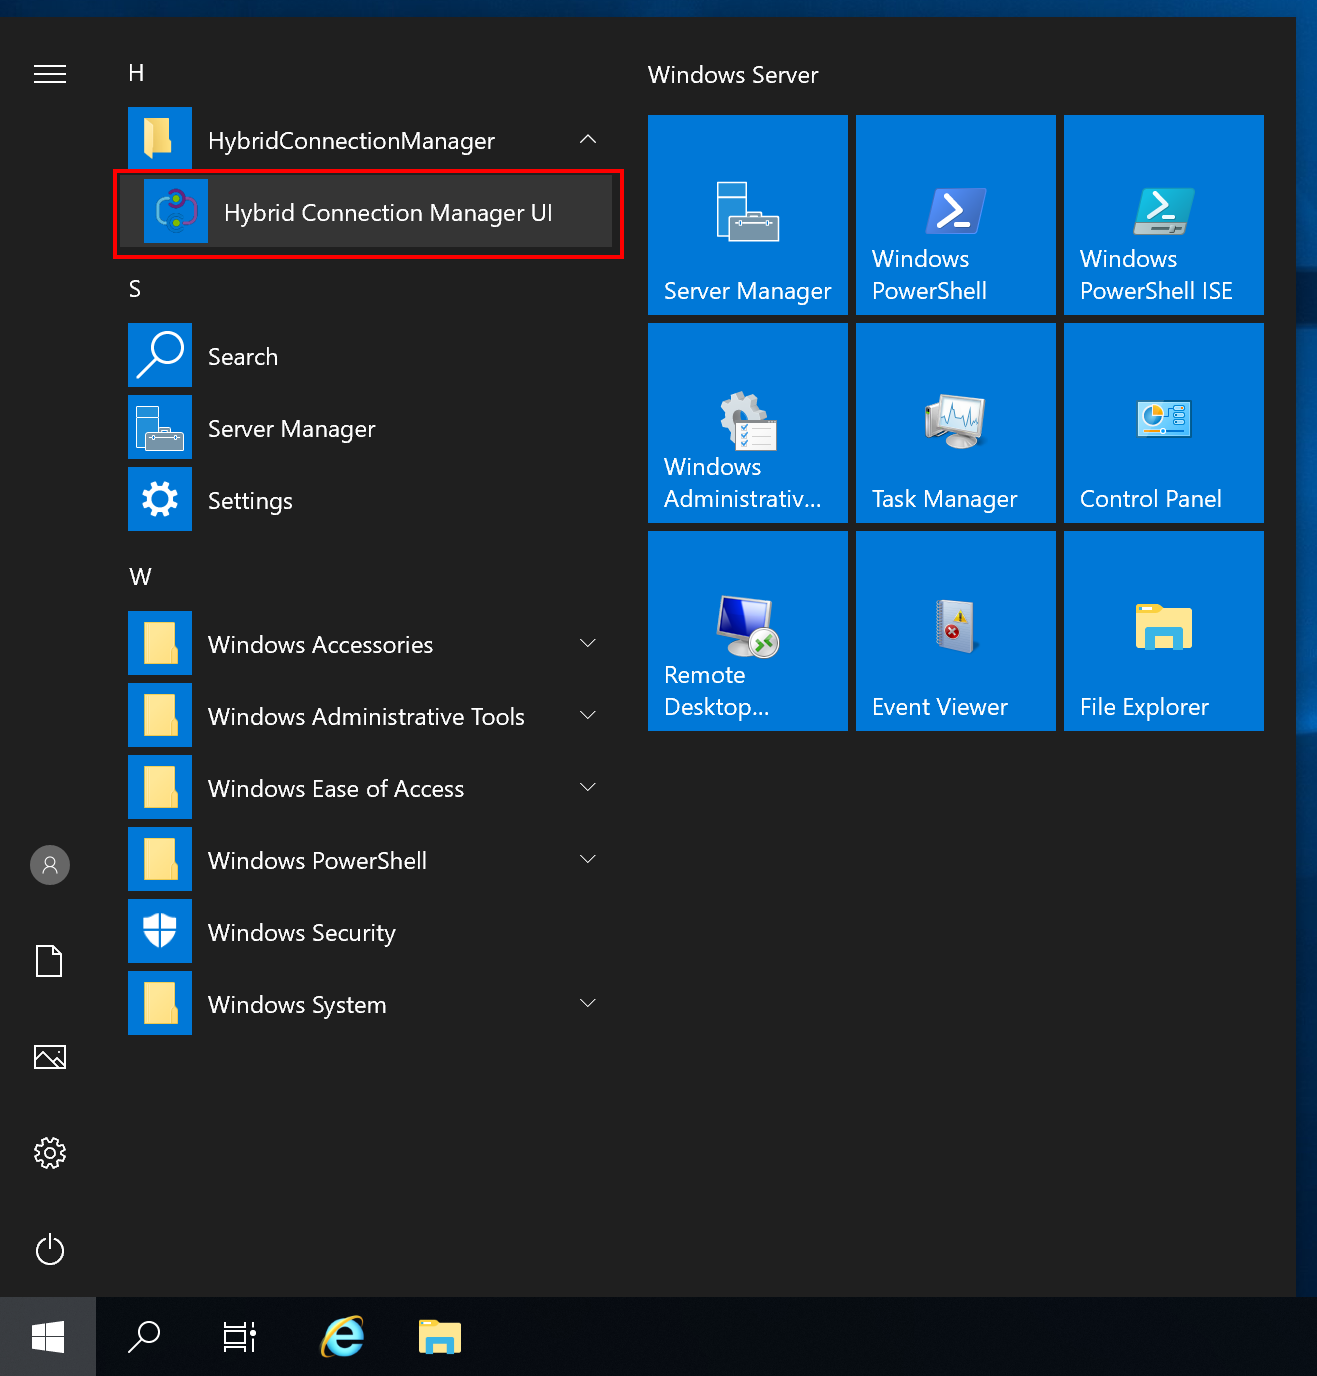The image size is (1317, 1376).
Task: Click the letter H group header
Action: [x=137, y=73]
